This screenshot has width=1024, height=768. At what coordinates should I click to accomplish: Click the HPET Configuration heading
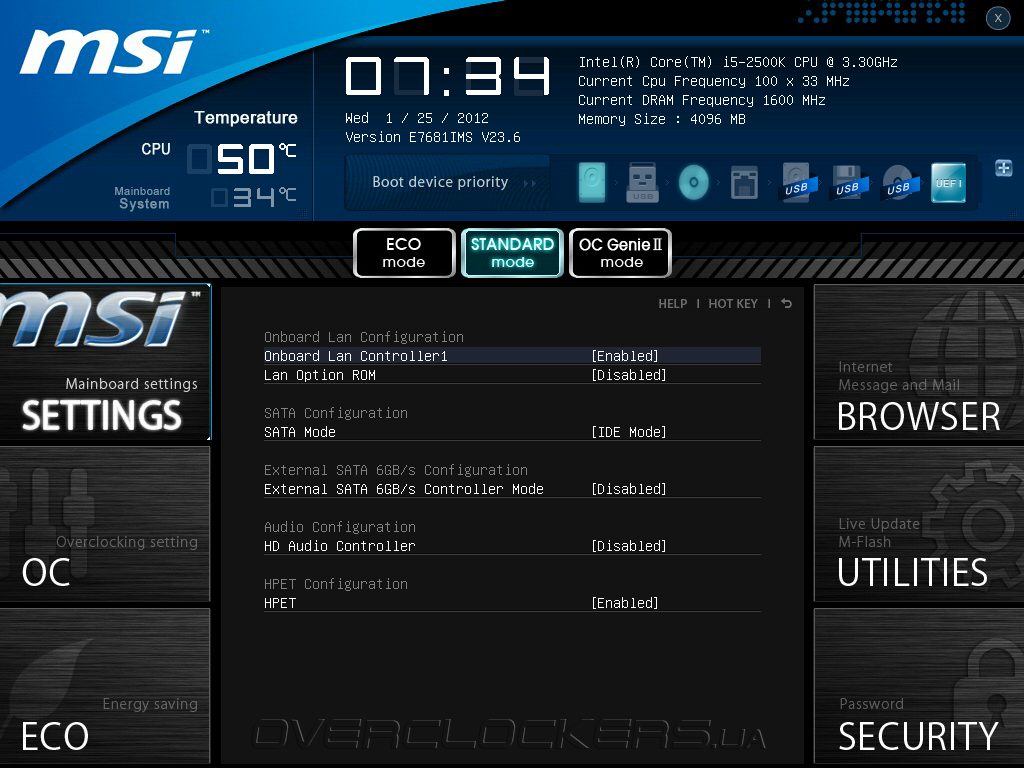pos(336,583)
